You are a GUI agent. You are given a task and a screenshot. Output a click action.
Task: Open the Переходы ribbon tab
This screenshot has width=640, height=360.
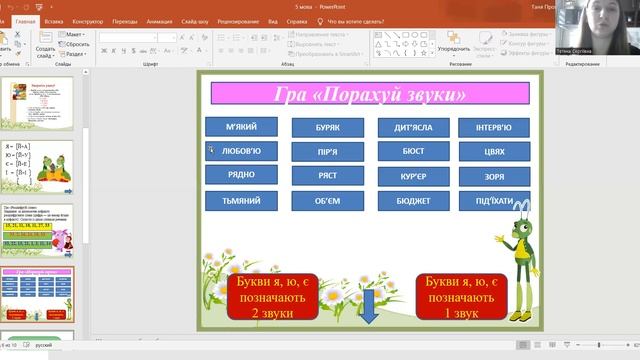click(124, 22)
